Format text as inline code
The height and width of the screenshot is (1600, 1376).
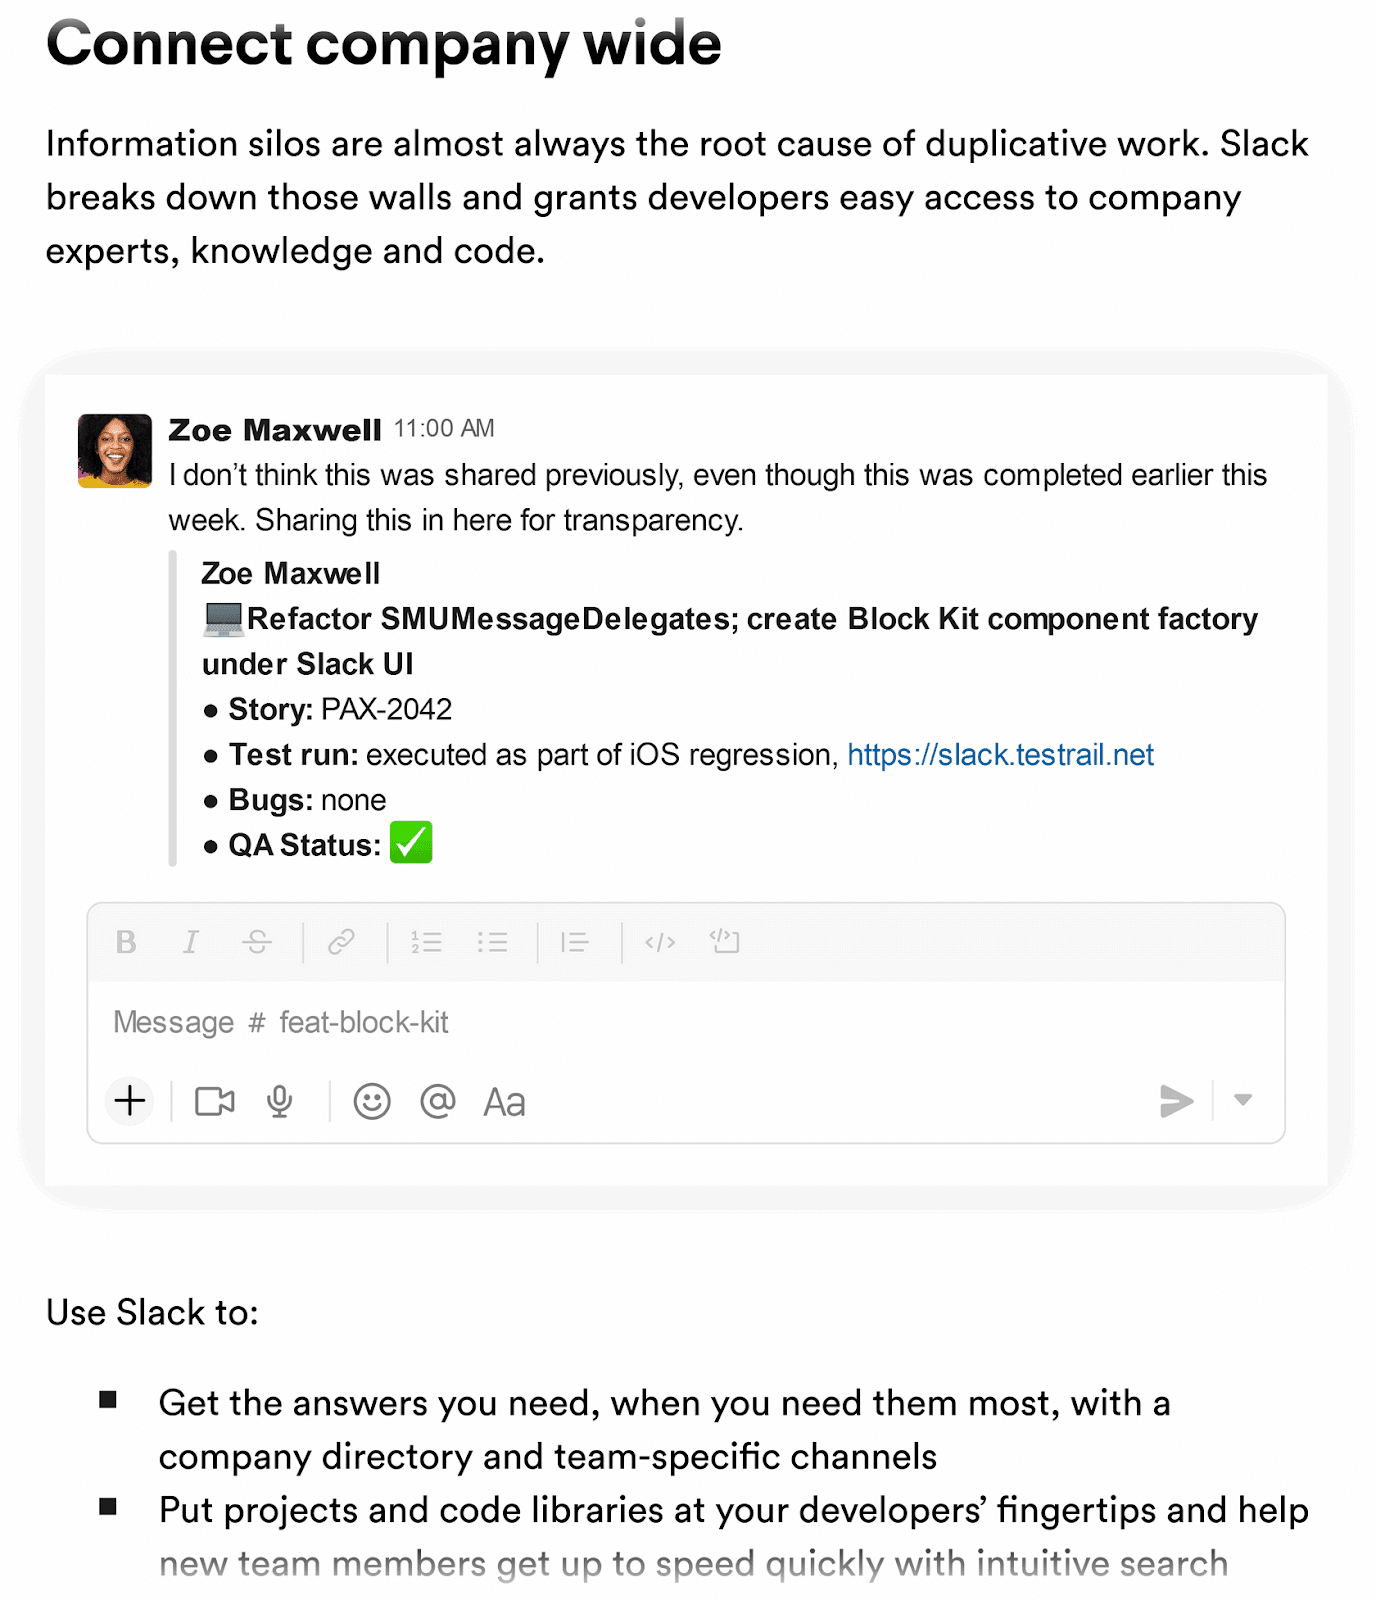click(x=660, y=942)
